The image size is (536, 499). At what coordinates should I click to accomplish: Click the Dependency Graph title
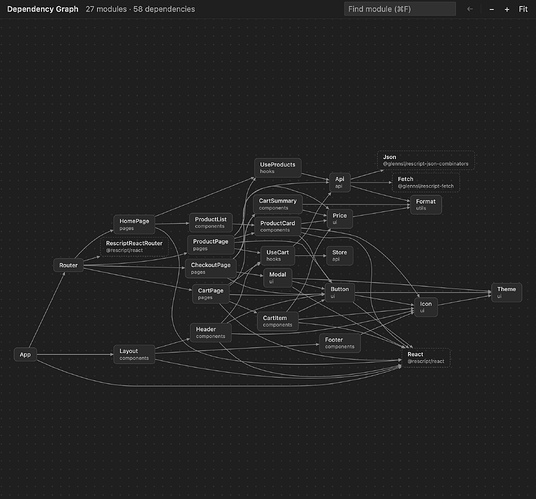tap(43, 9)
